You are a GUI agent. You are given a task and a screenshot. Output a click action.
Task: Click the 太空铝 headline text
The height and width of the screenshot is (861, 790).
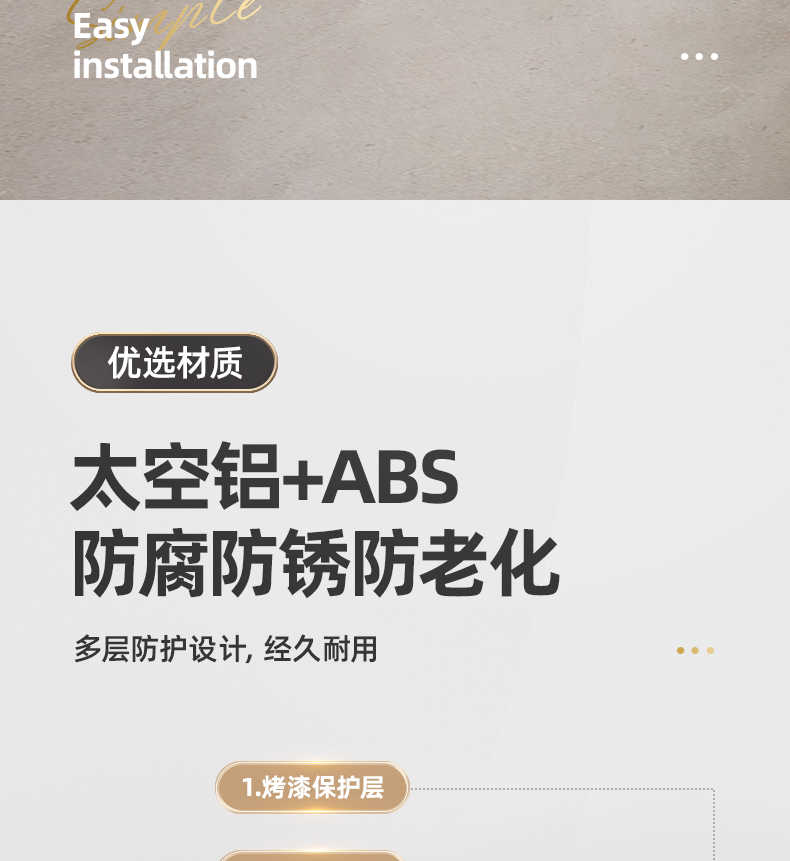pos(176,477)
